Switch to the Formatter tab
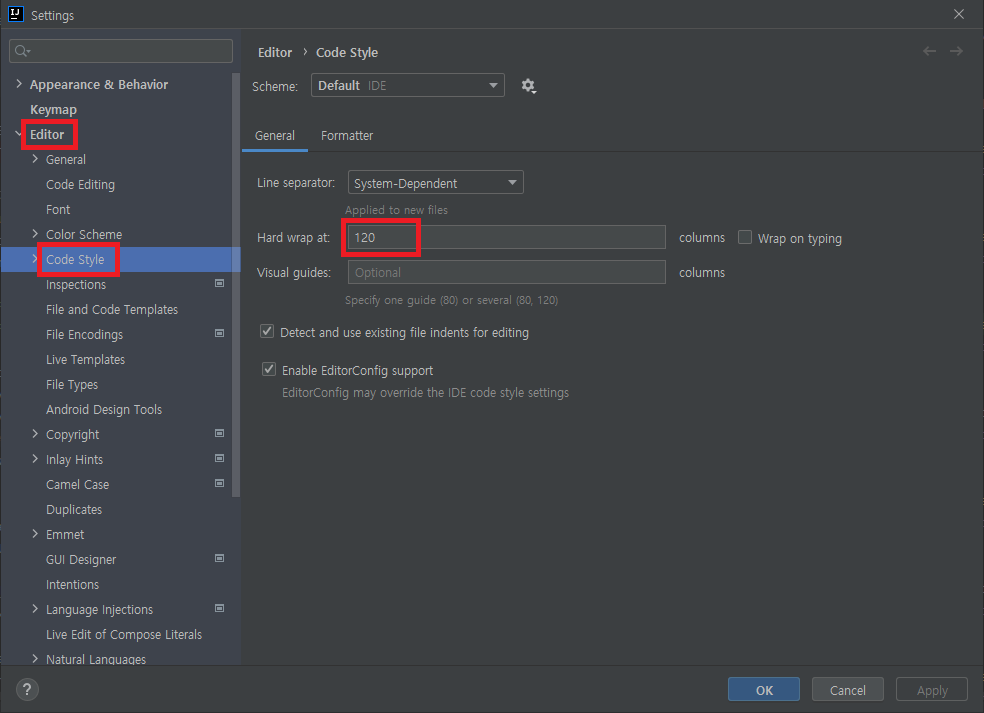 coord(346,135)
